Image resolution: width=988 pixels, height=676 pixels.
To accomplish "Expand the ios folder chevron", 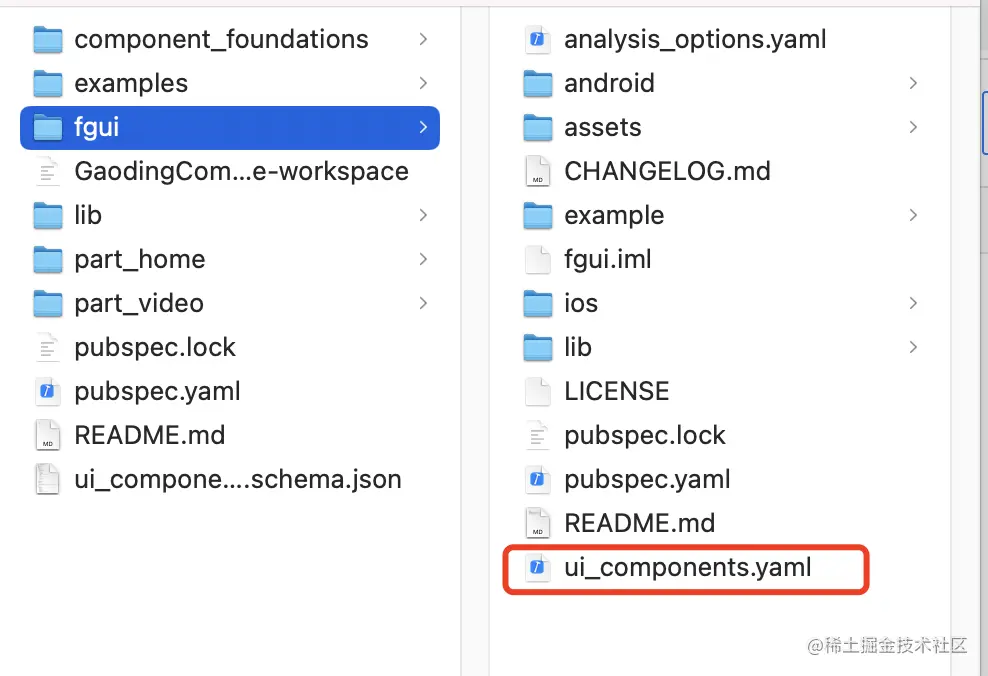I will point(913,303).
